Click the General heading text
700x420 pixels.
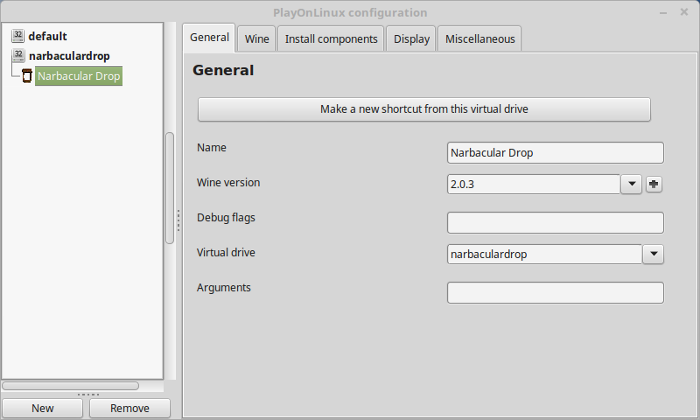point(223,70)
